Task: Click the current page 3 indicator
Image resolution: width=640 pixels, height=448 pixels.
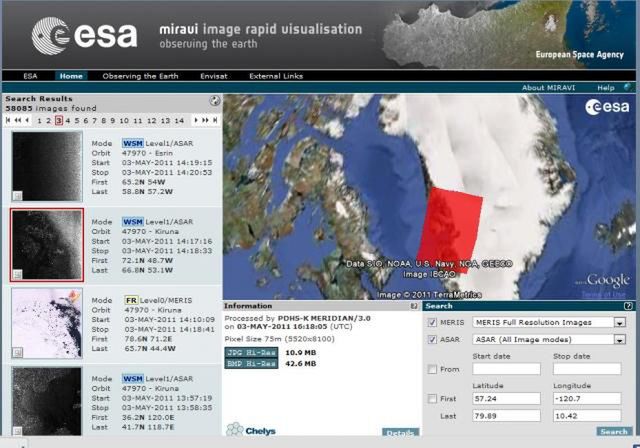Action: 59,120
